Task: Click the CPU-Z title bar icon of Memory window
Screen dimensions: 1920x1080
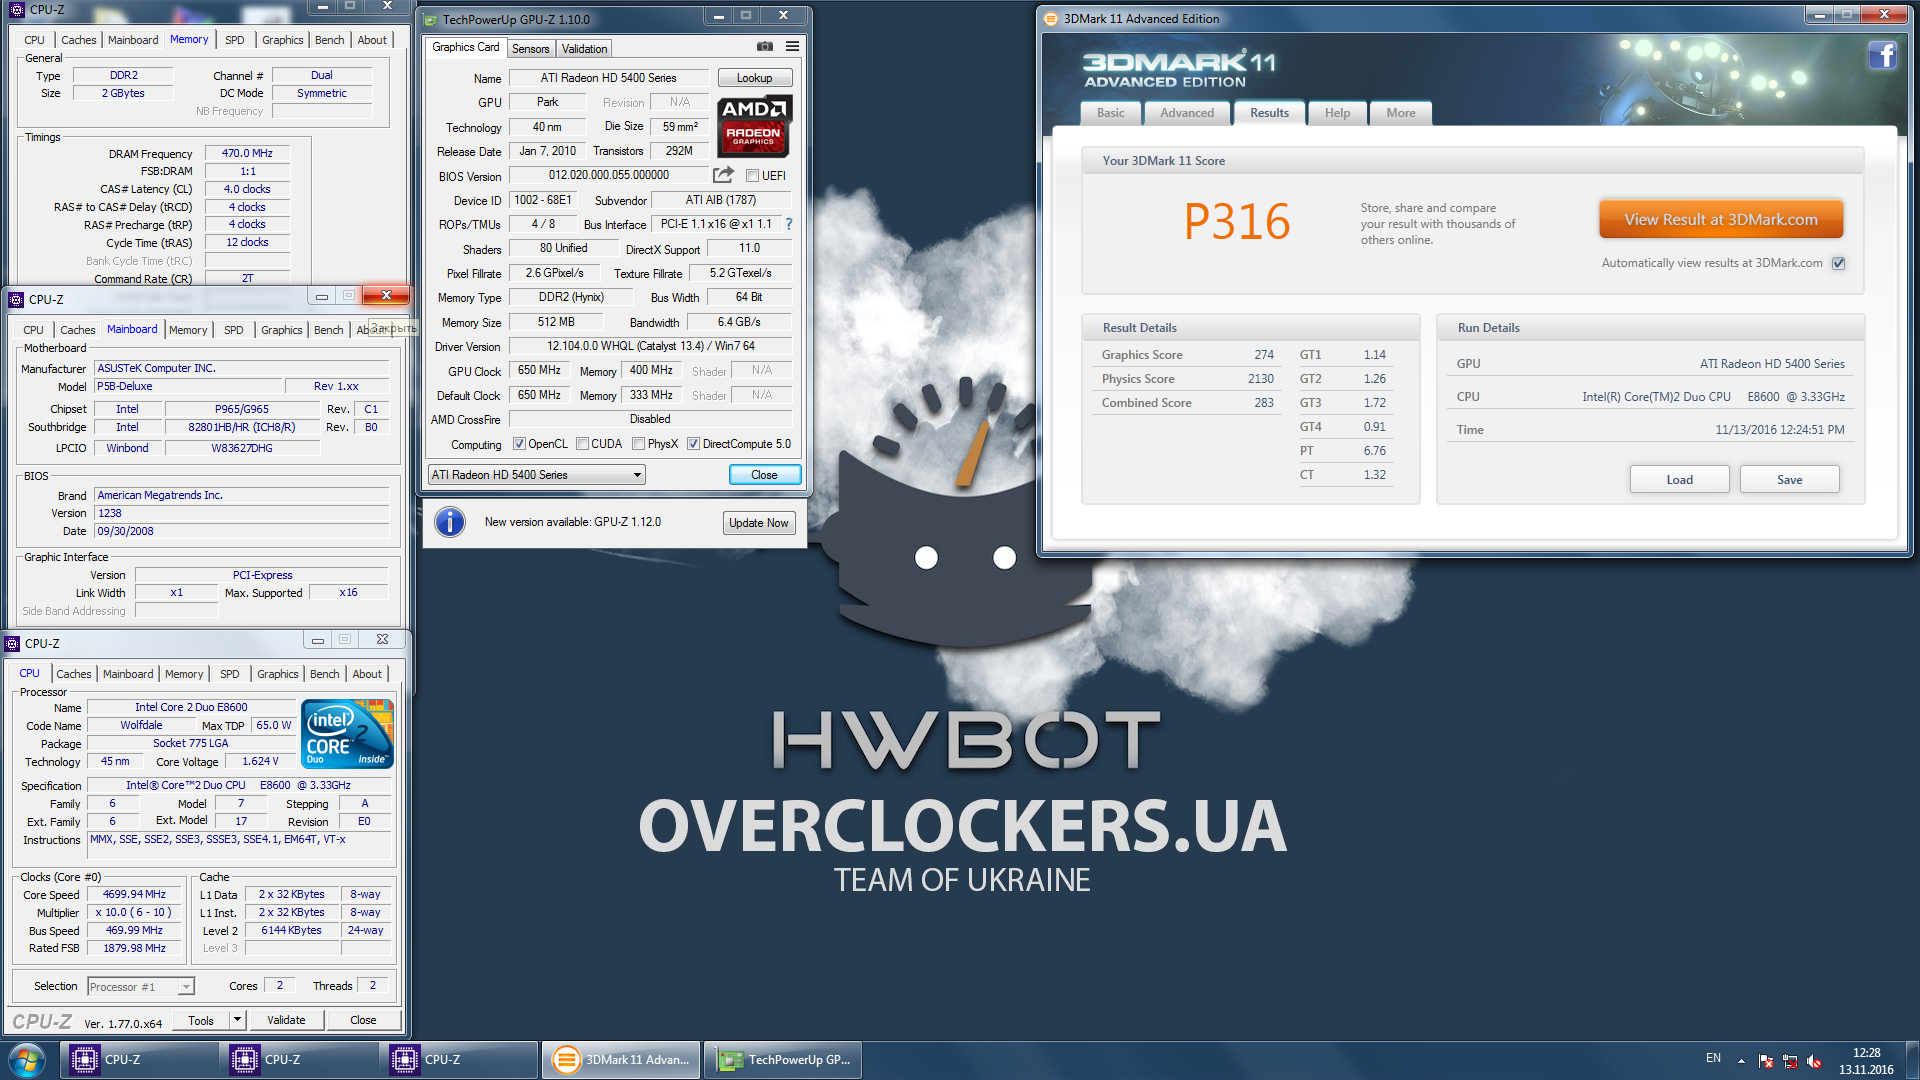Action: pyautogui.click(x=16, y=10)
